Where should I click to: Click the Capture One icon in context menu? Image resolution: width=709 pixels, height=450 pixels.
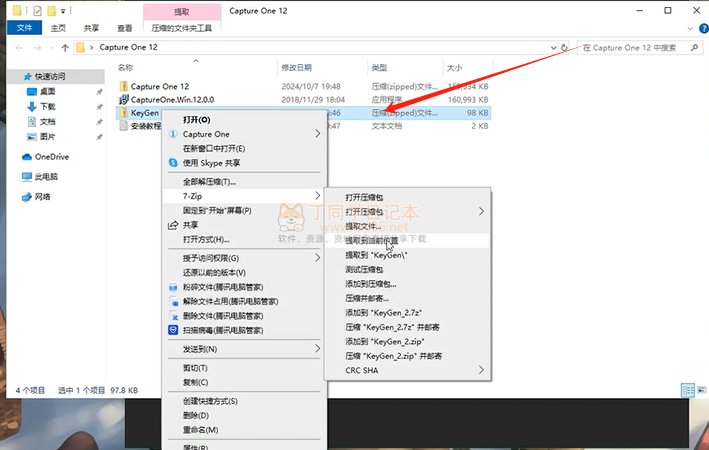click(x=173, y=134)
